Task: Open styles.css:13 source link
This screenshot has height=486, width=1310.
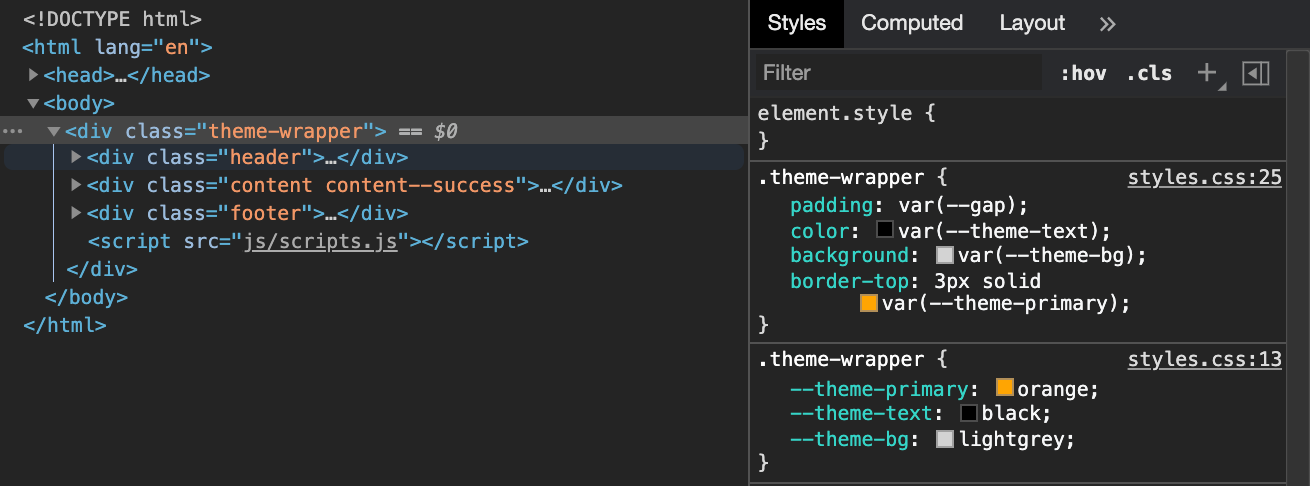Action: click(x=1205, y=360)
